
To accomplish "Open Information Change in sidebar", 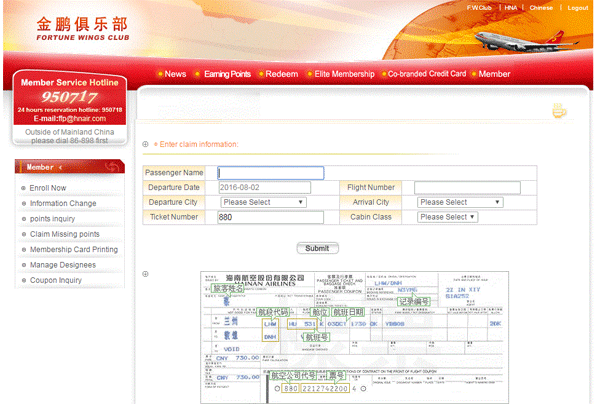I will 63,203.
